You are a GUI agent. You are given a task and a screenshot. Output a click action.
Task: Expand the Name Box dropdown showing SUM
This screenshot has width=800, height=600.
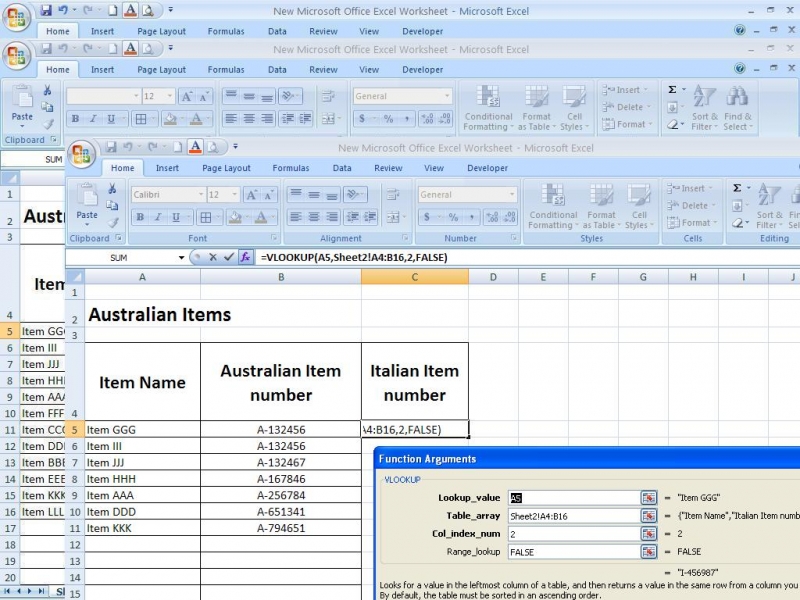point(181,257)
